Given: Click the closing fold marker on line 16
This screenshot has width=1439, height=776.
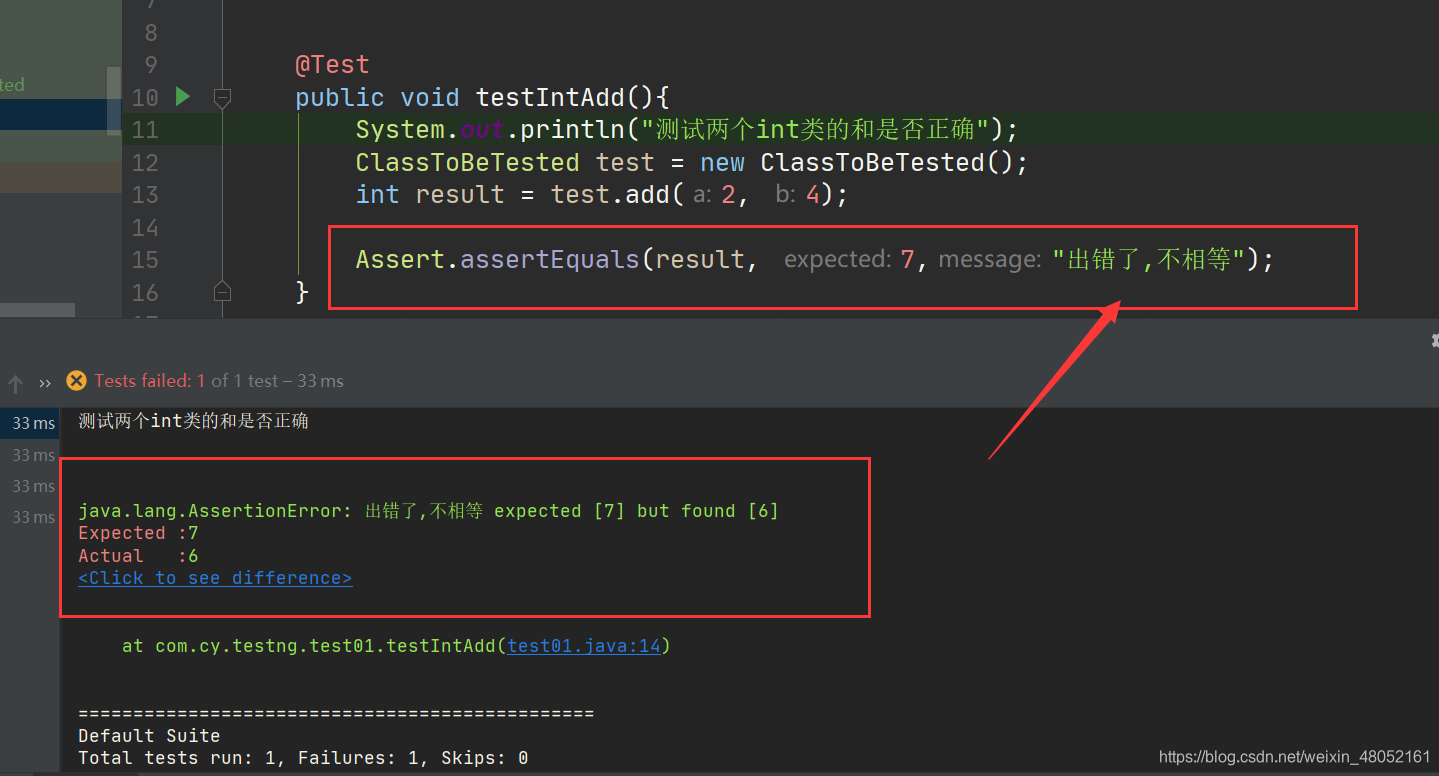Looking at the screenshot, I should pyautogui.click(x=222, y=291).
